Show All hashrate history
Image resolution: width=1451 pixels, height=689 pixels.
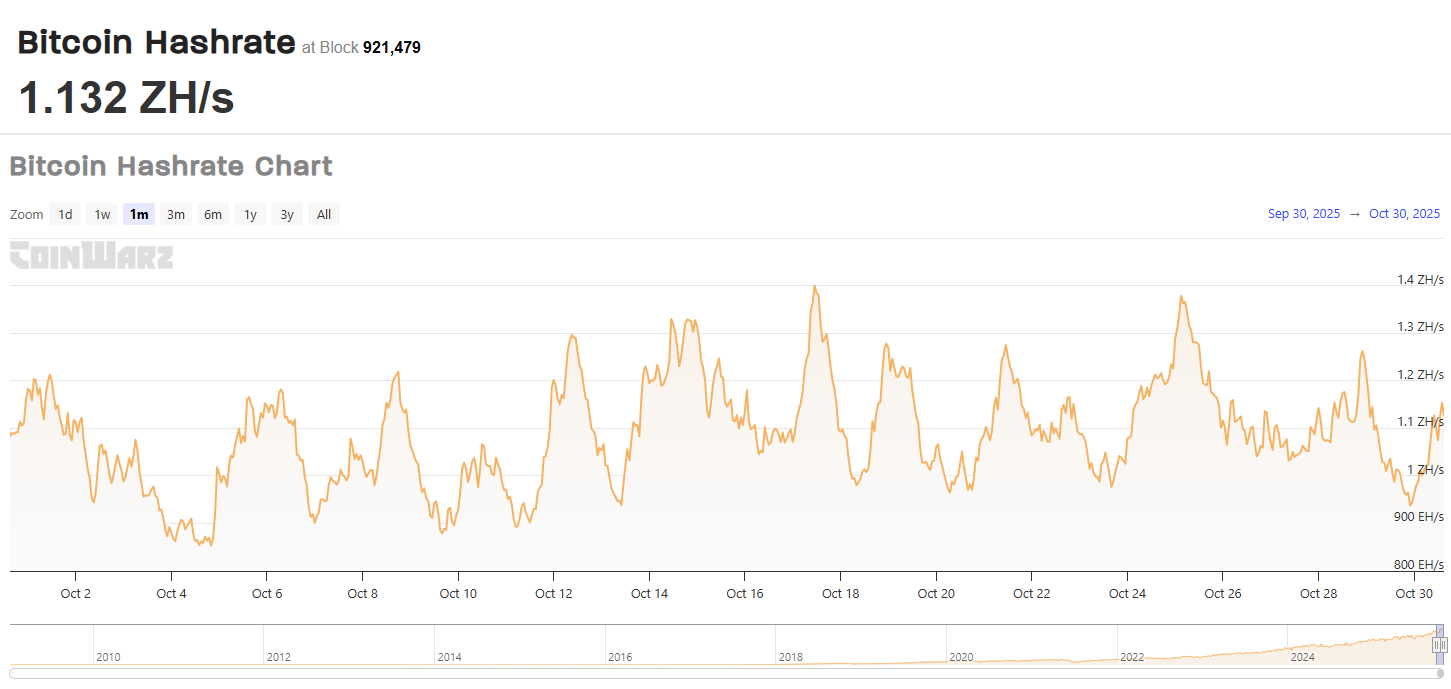[324, 214]
